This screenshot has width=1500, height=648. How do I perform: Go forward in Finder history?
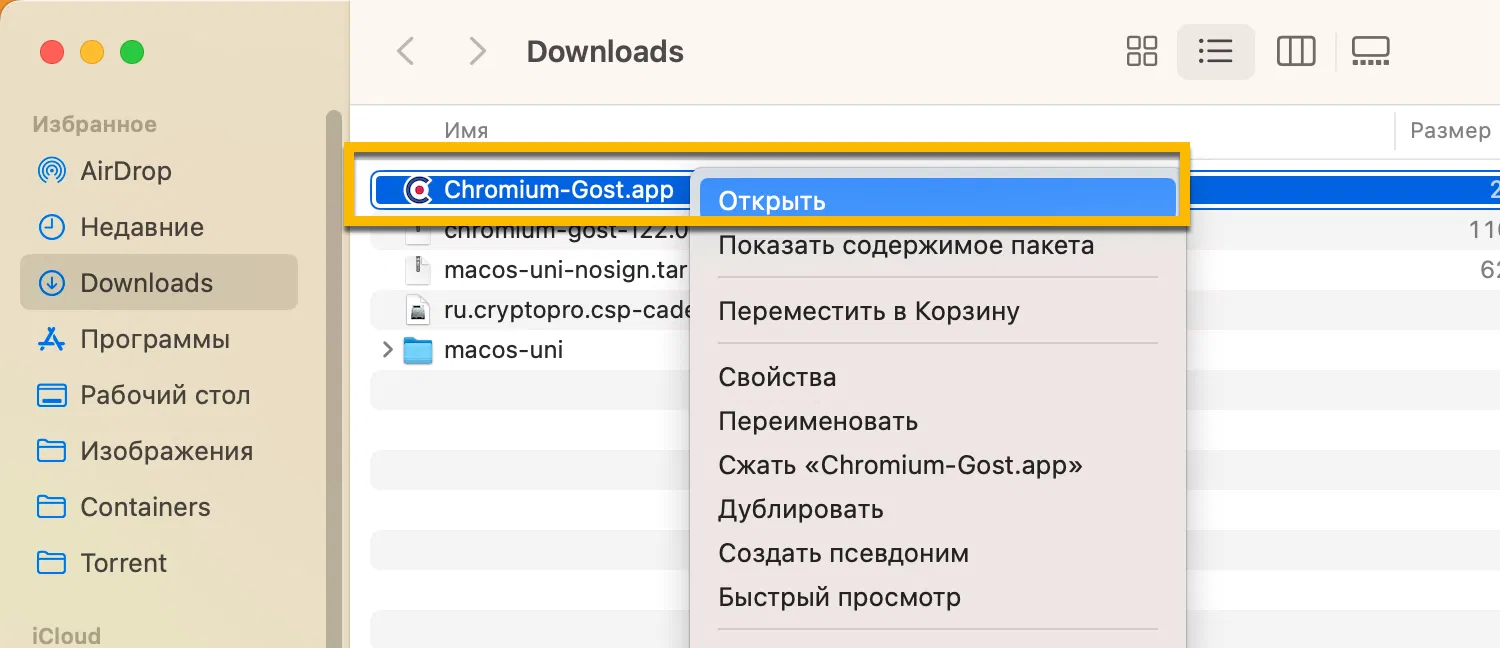click(477, 51)
